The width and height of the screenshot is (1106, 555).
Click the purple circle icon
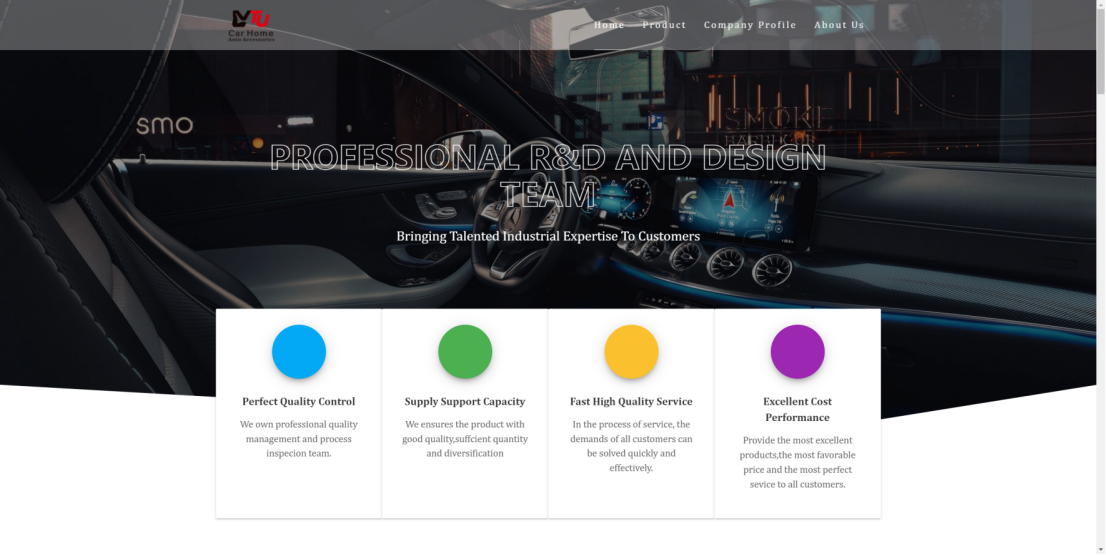798,351
